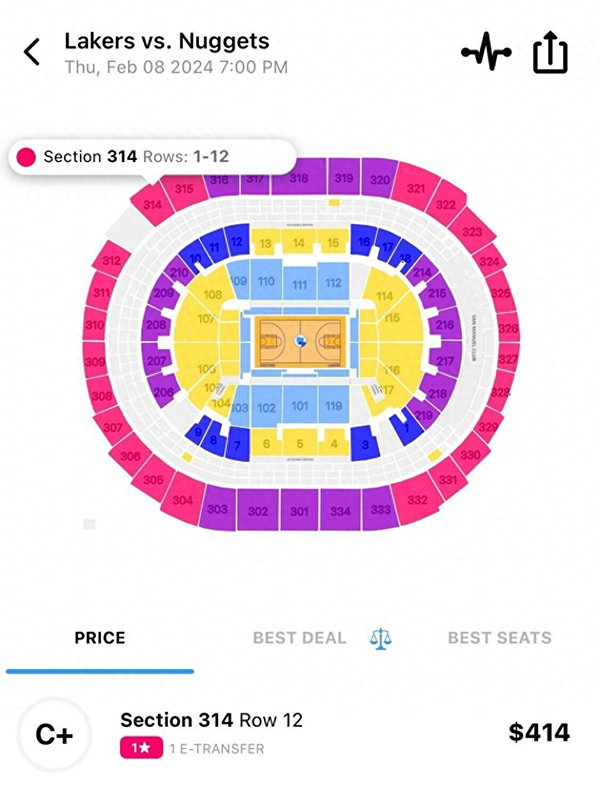Viewport: 600px width, 788px height.
Task: Select purple section 318 on the map
Action: (298, 179)
